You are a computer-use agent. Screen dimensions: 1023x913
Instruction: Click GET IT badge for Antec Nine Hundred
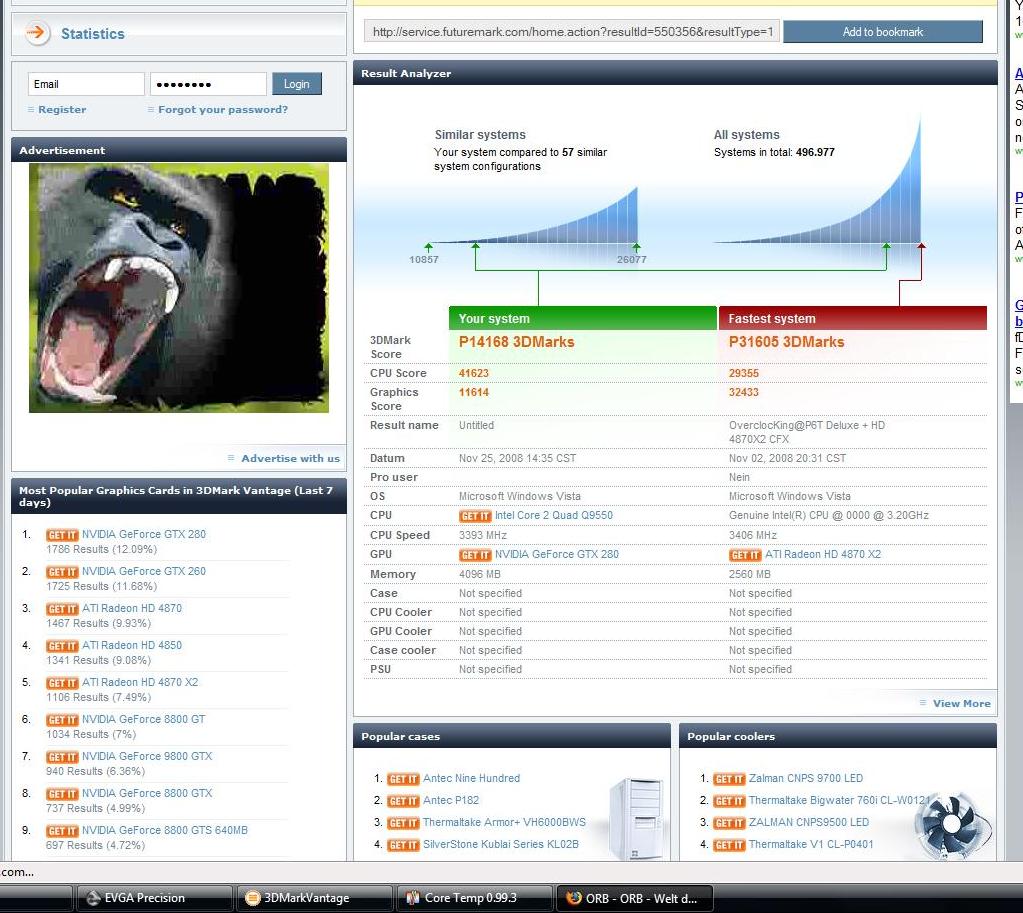(x=403, y=779)
